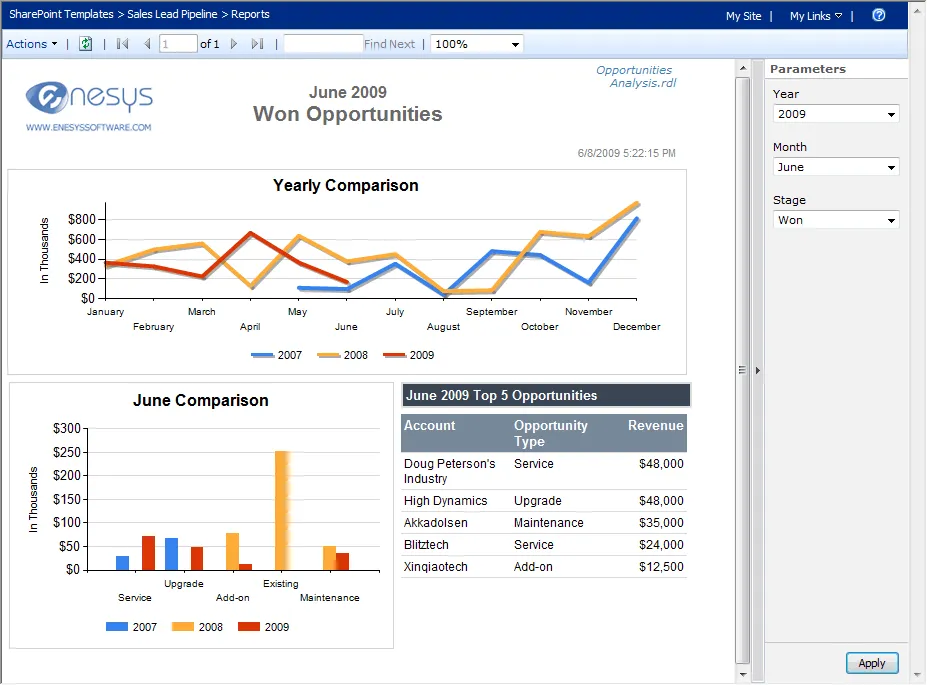927x685 pixels.
Task: Open the Stage parameter dropdown
Action: pyautogui.click(x=893, y=219)
